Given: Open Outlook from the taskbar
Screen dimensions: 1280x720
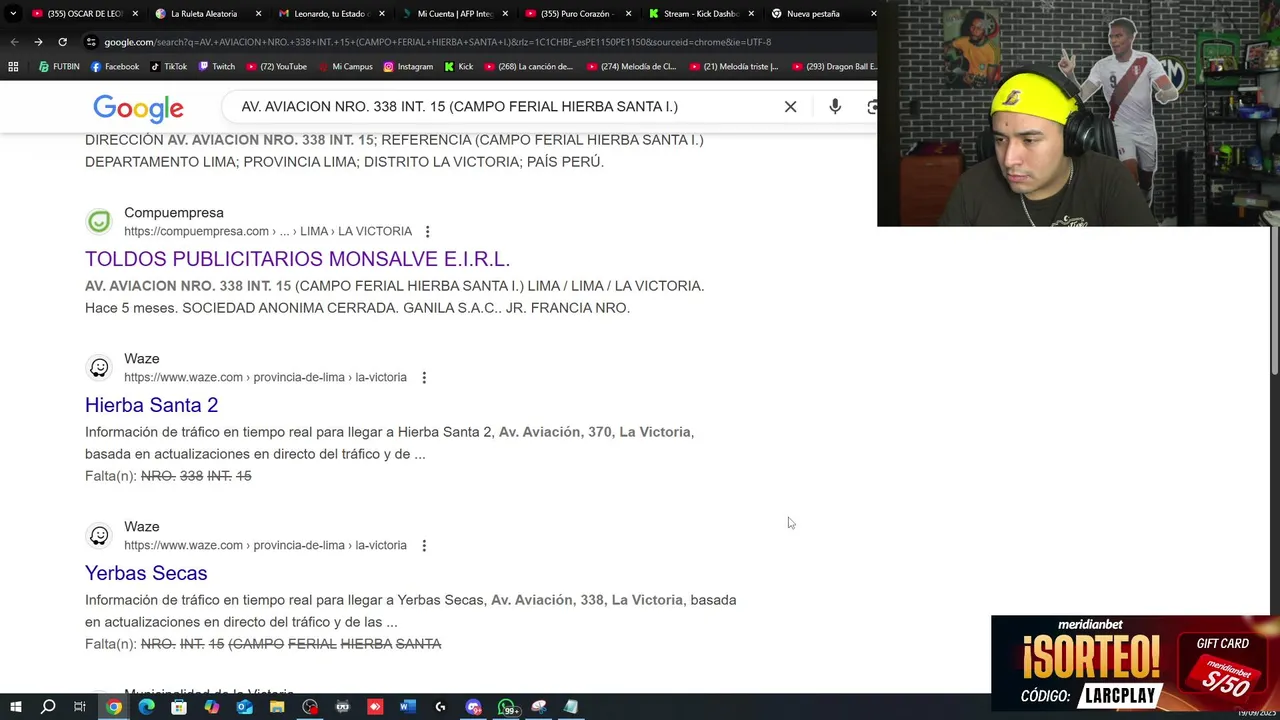Looking at the screenshot, I should (x=244, y=707).
